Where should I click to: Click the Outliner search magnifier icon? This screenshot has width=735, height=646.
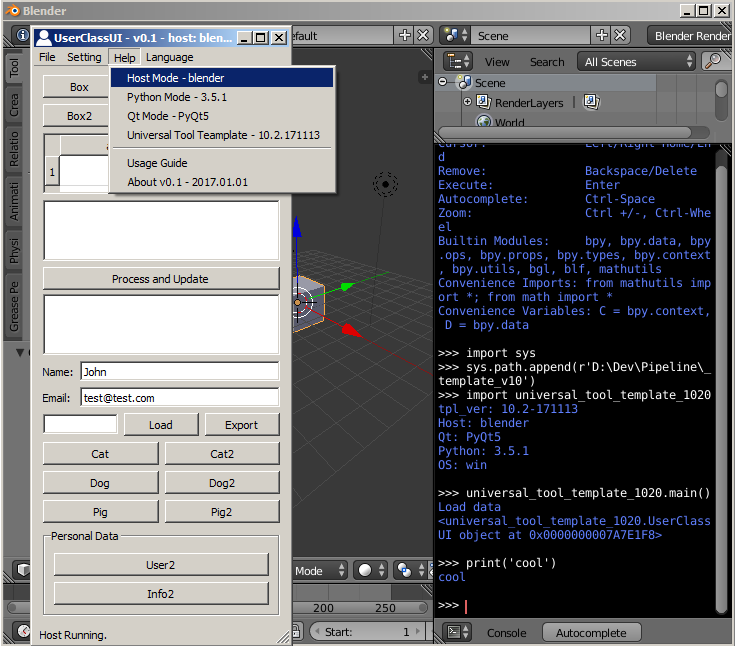tap(714, 61)
